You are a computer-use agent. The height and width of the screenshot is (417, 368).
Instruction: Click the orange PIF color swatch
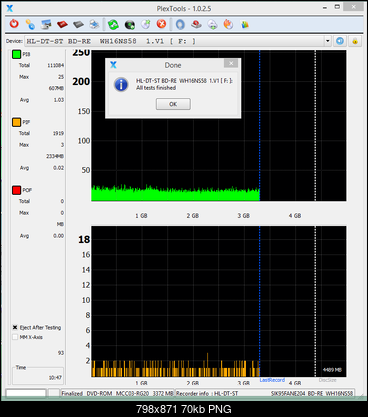(x=16, y=122)
